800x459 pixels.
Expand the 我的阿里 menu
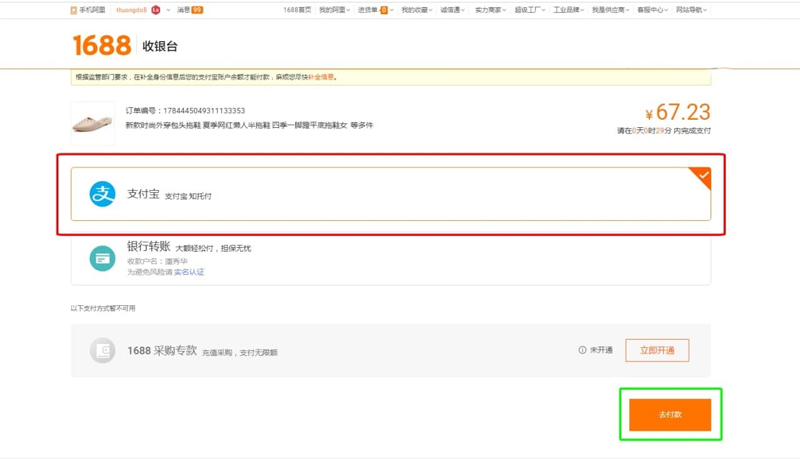pyautogui.click(x=335, y=10)
